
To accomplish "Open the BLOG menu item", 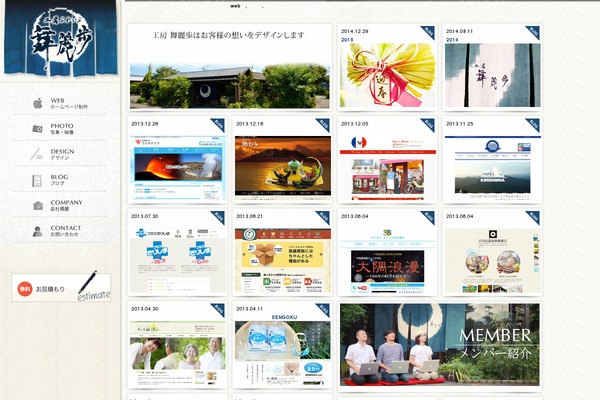I will coord(60,180).
